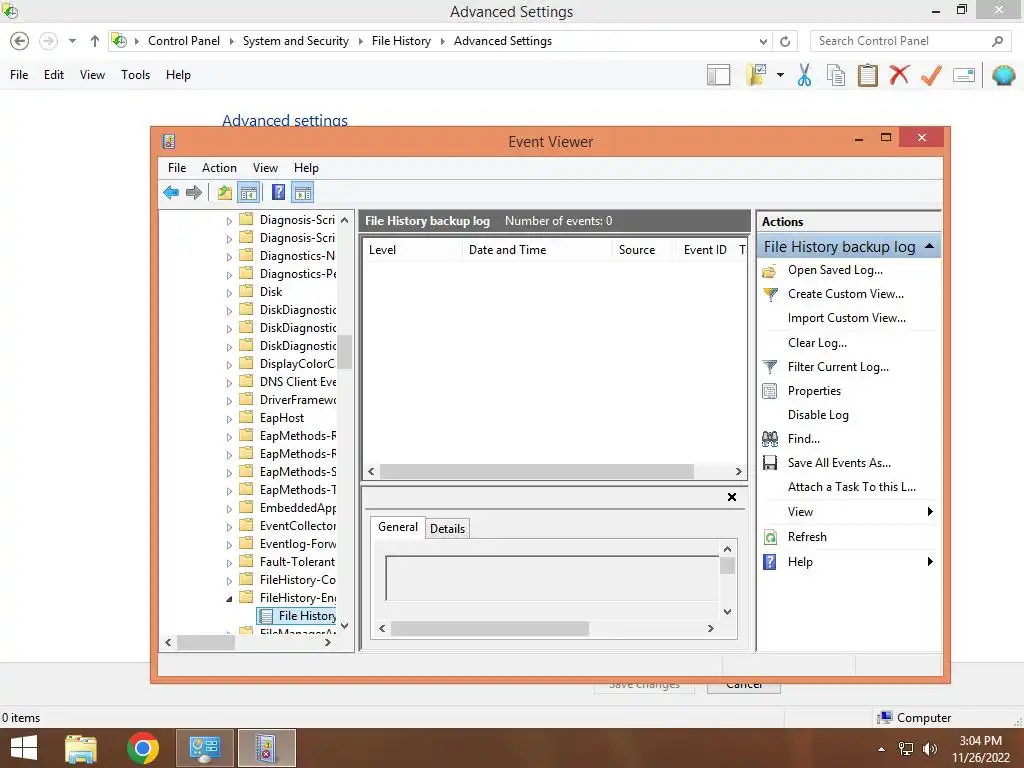Switch to the Details tab
Viewport: 1024px width, 768px height.
(447, 529)
